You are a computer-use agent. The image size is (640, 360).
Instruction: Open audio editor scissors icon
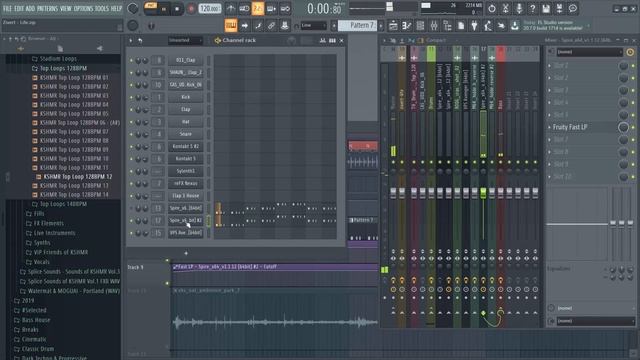tap(505, 9)
